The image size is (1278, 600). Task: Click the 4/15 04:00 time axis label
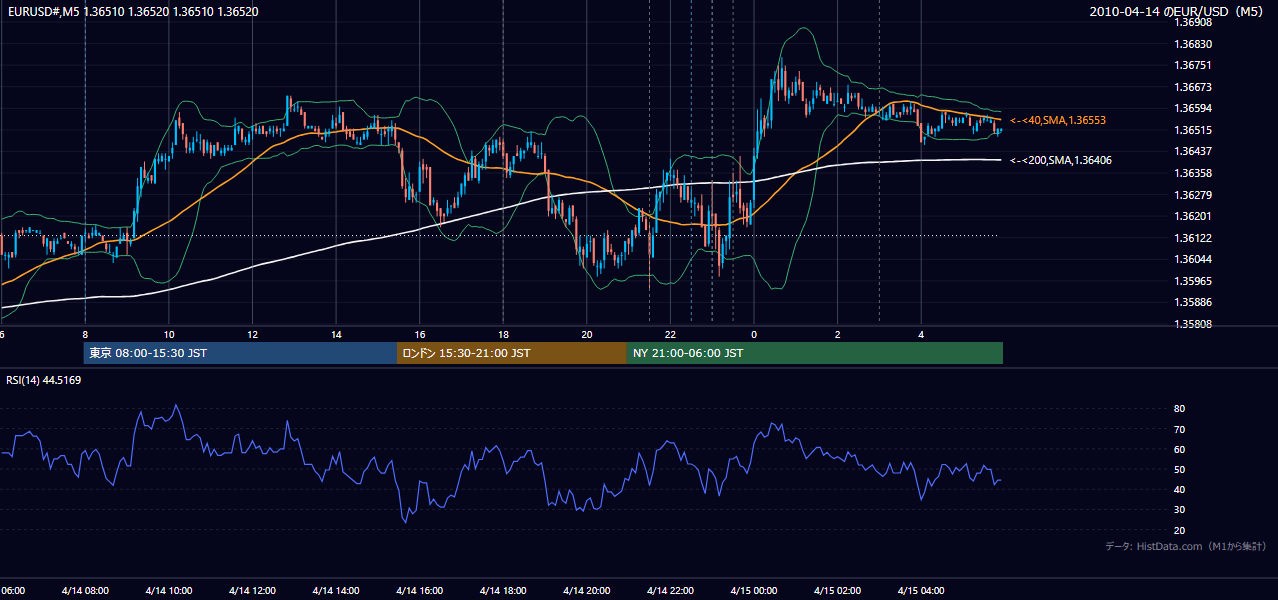[921, 590]
